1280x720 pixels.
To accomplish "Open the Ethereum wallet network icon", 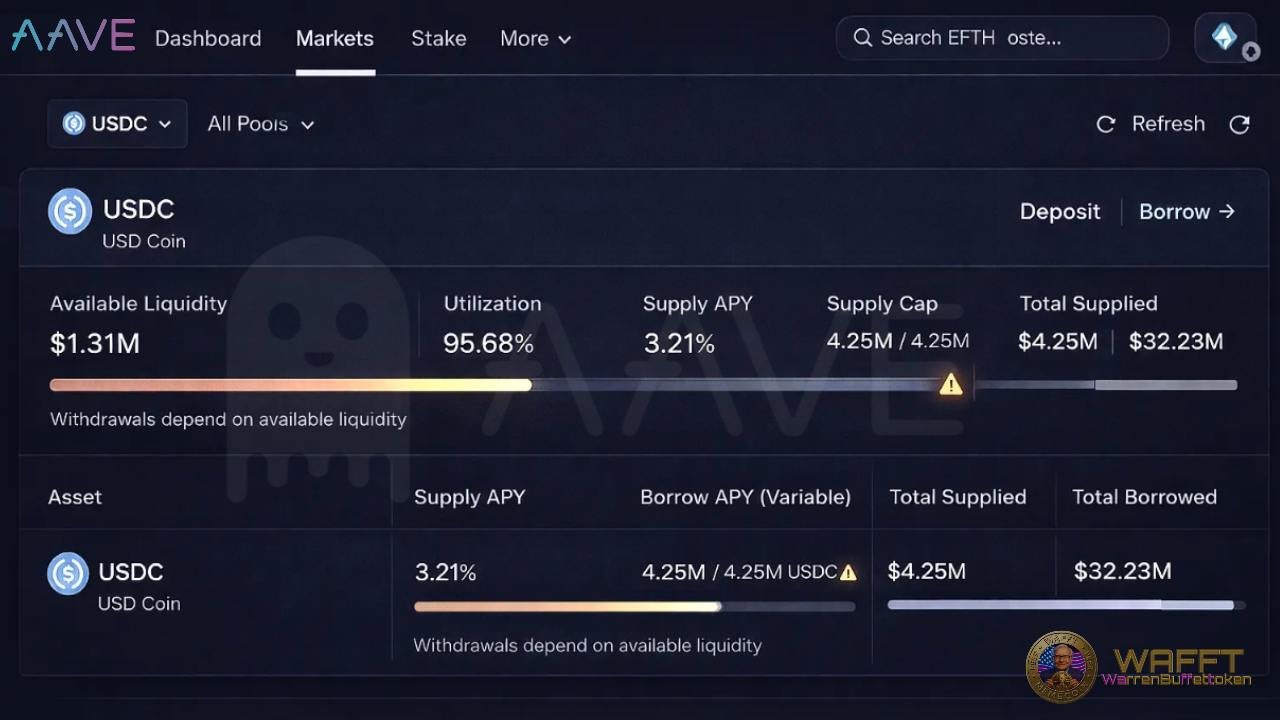I will (x=1224, y=38).
